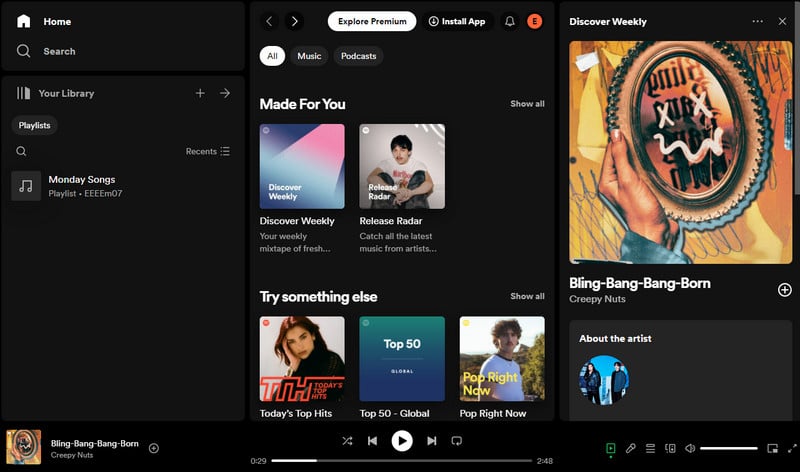Click the now playing bar album thumbnail

(23, 447)
